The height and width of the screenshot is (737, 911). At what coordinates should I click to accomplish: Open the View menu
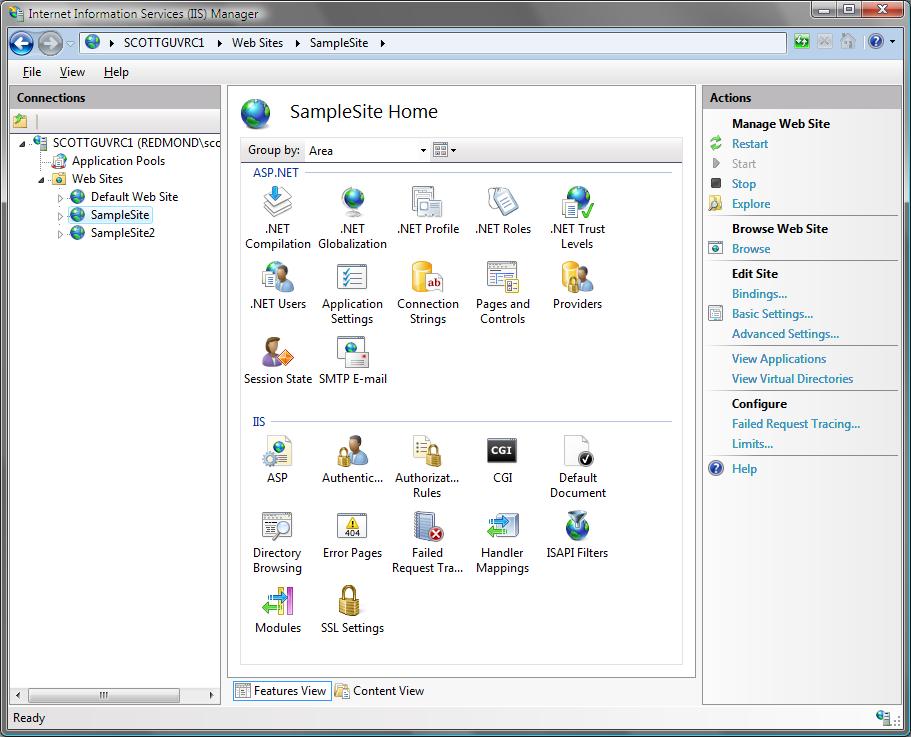point(72,72)
